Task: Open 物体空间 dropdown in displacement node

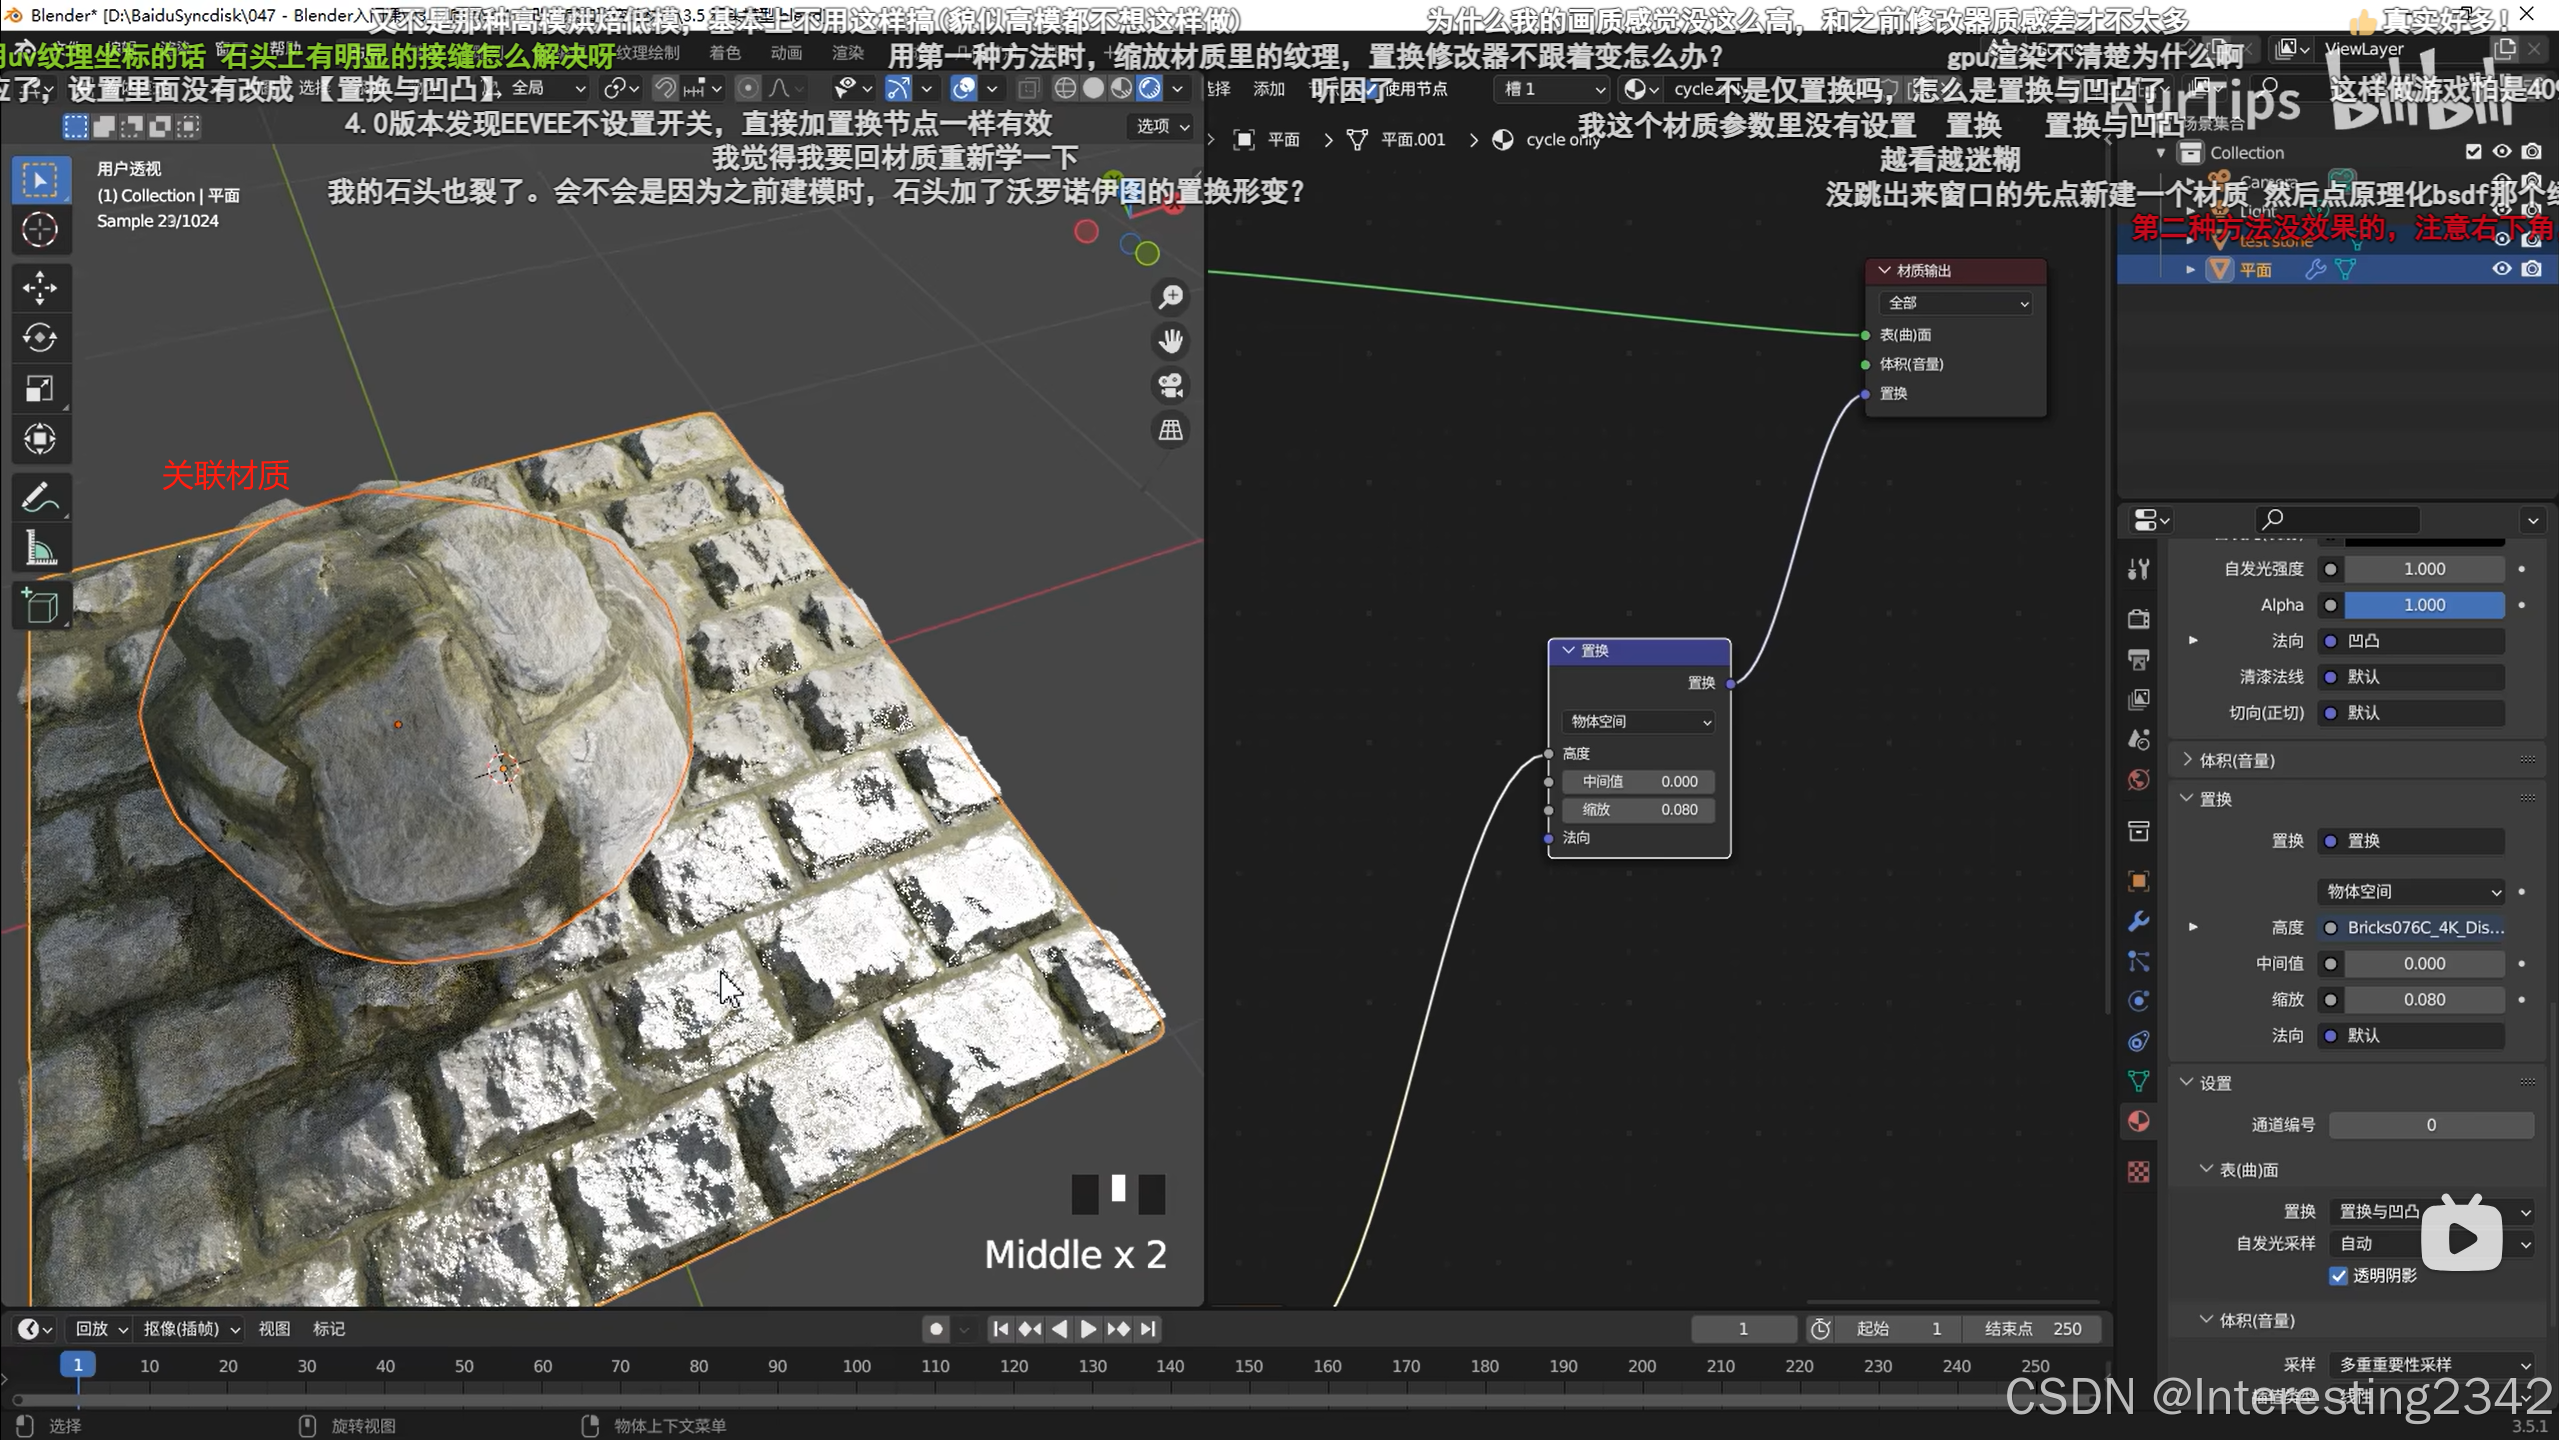Action: click(1639, 721)
